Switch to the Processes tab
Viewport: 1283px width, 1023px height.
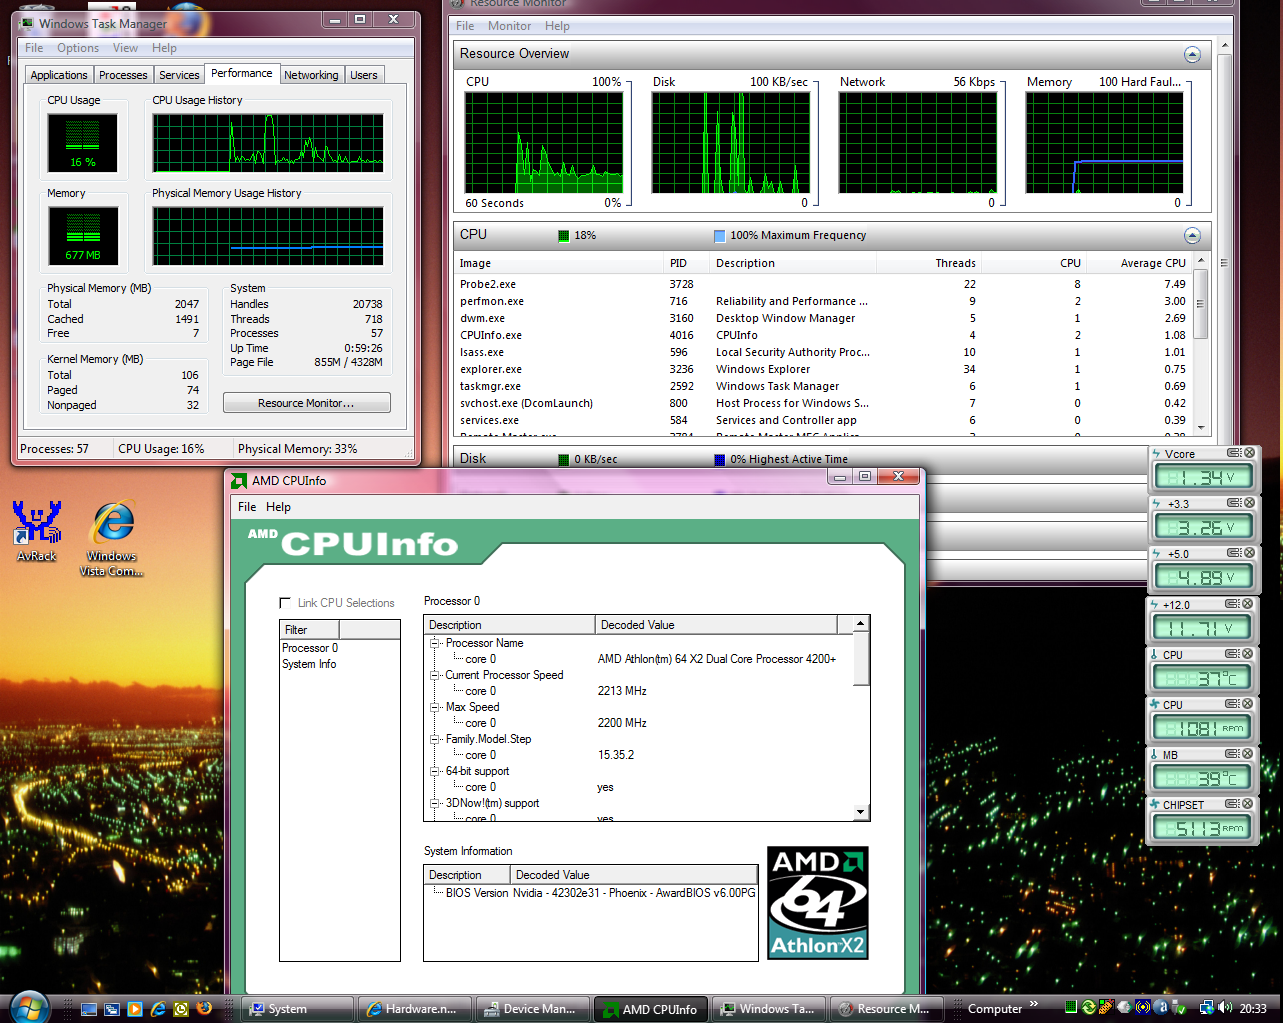point(123,75)
